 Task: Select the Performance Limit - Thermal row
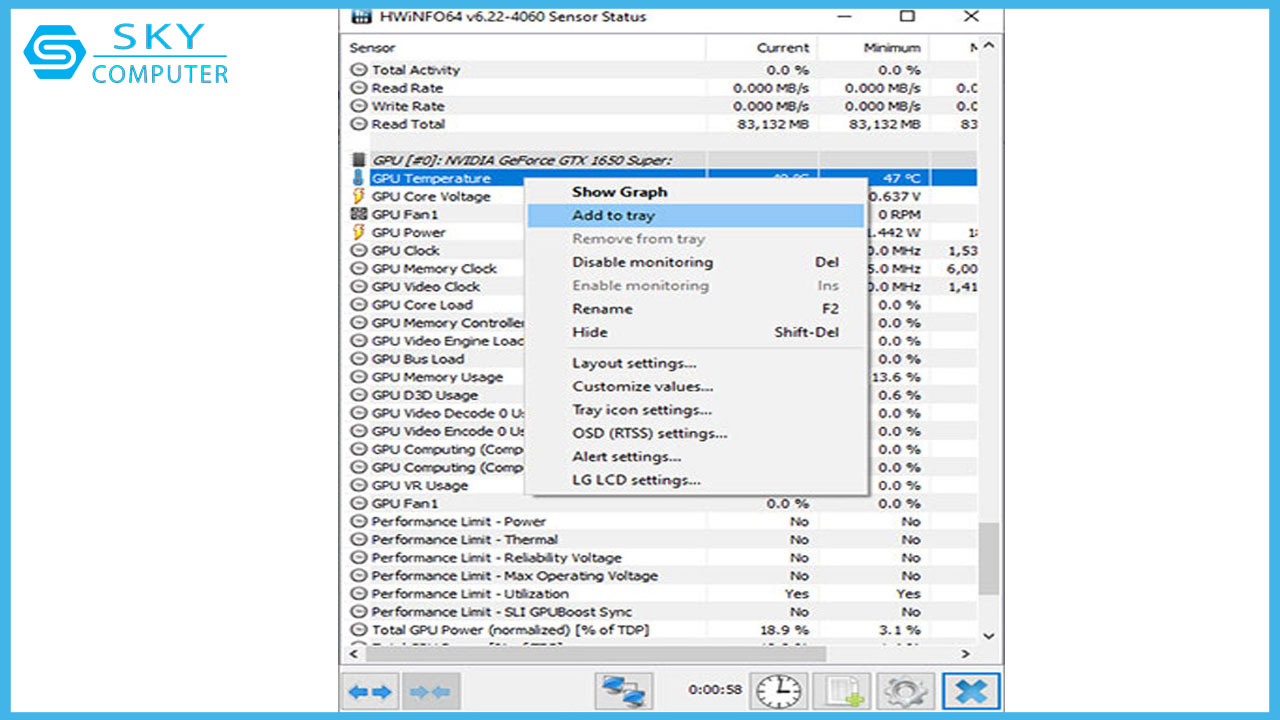click(464, 540)
